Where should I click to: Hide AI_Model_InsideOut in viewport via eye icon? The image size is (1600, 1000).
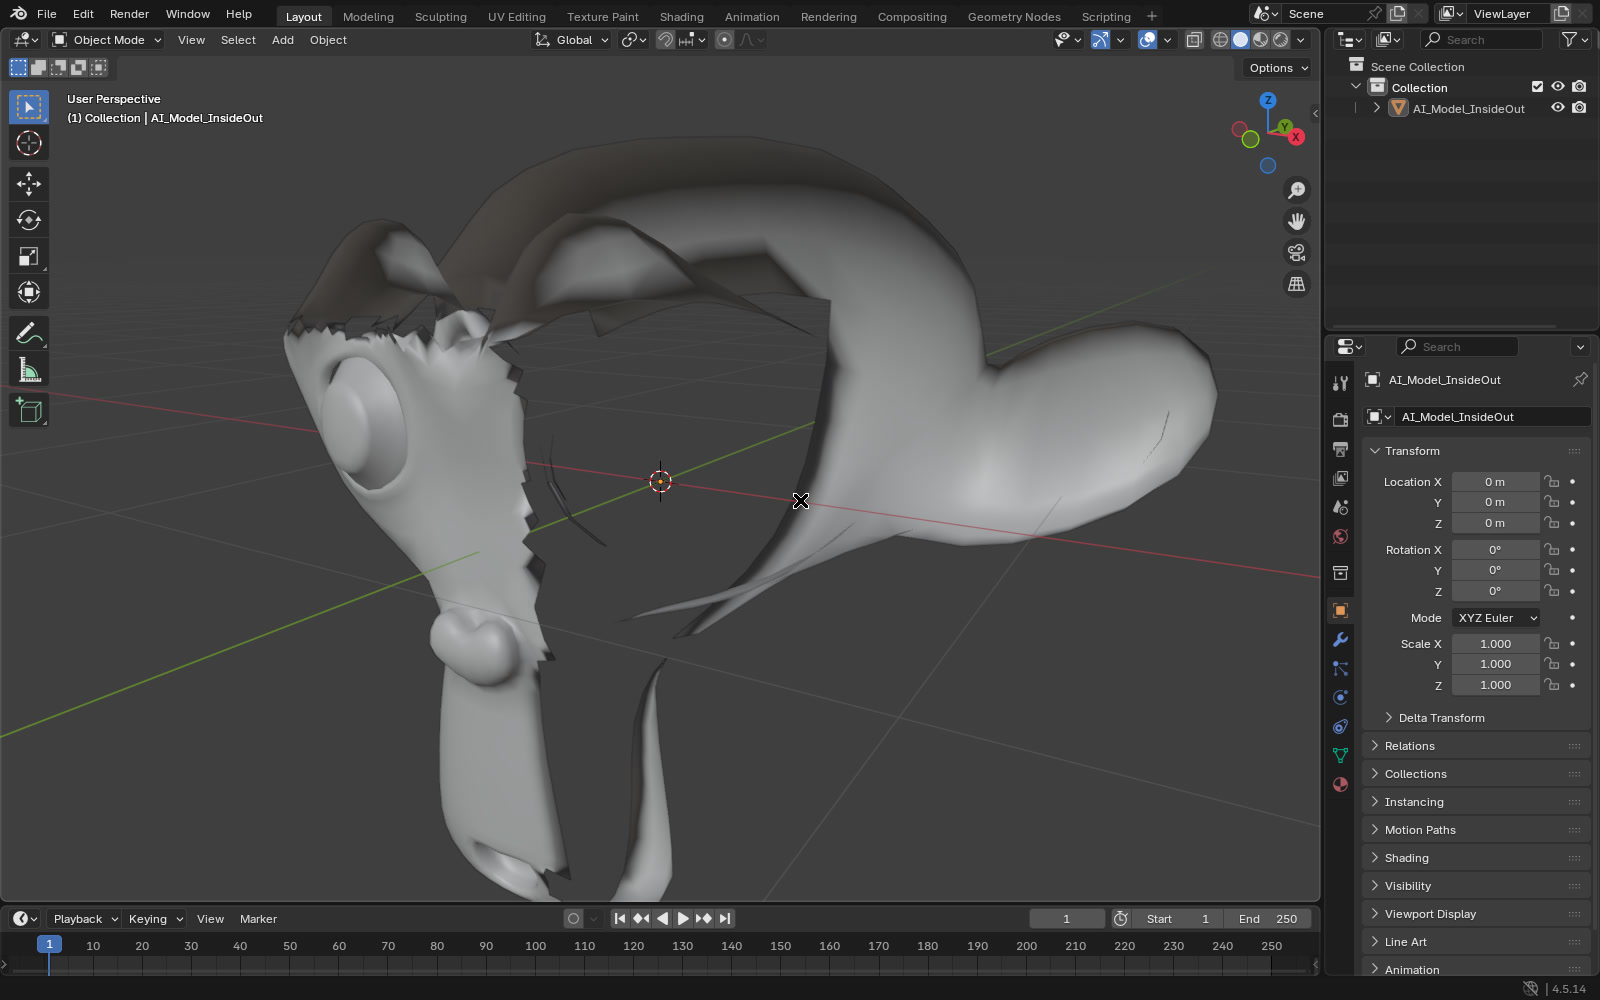(1558, 108)
